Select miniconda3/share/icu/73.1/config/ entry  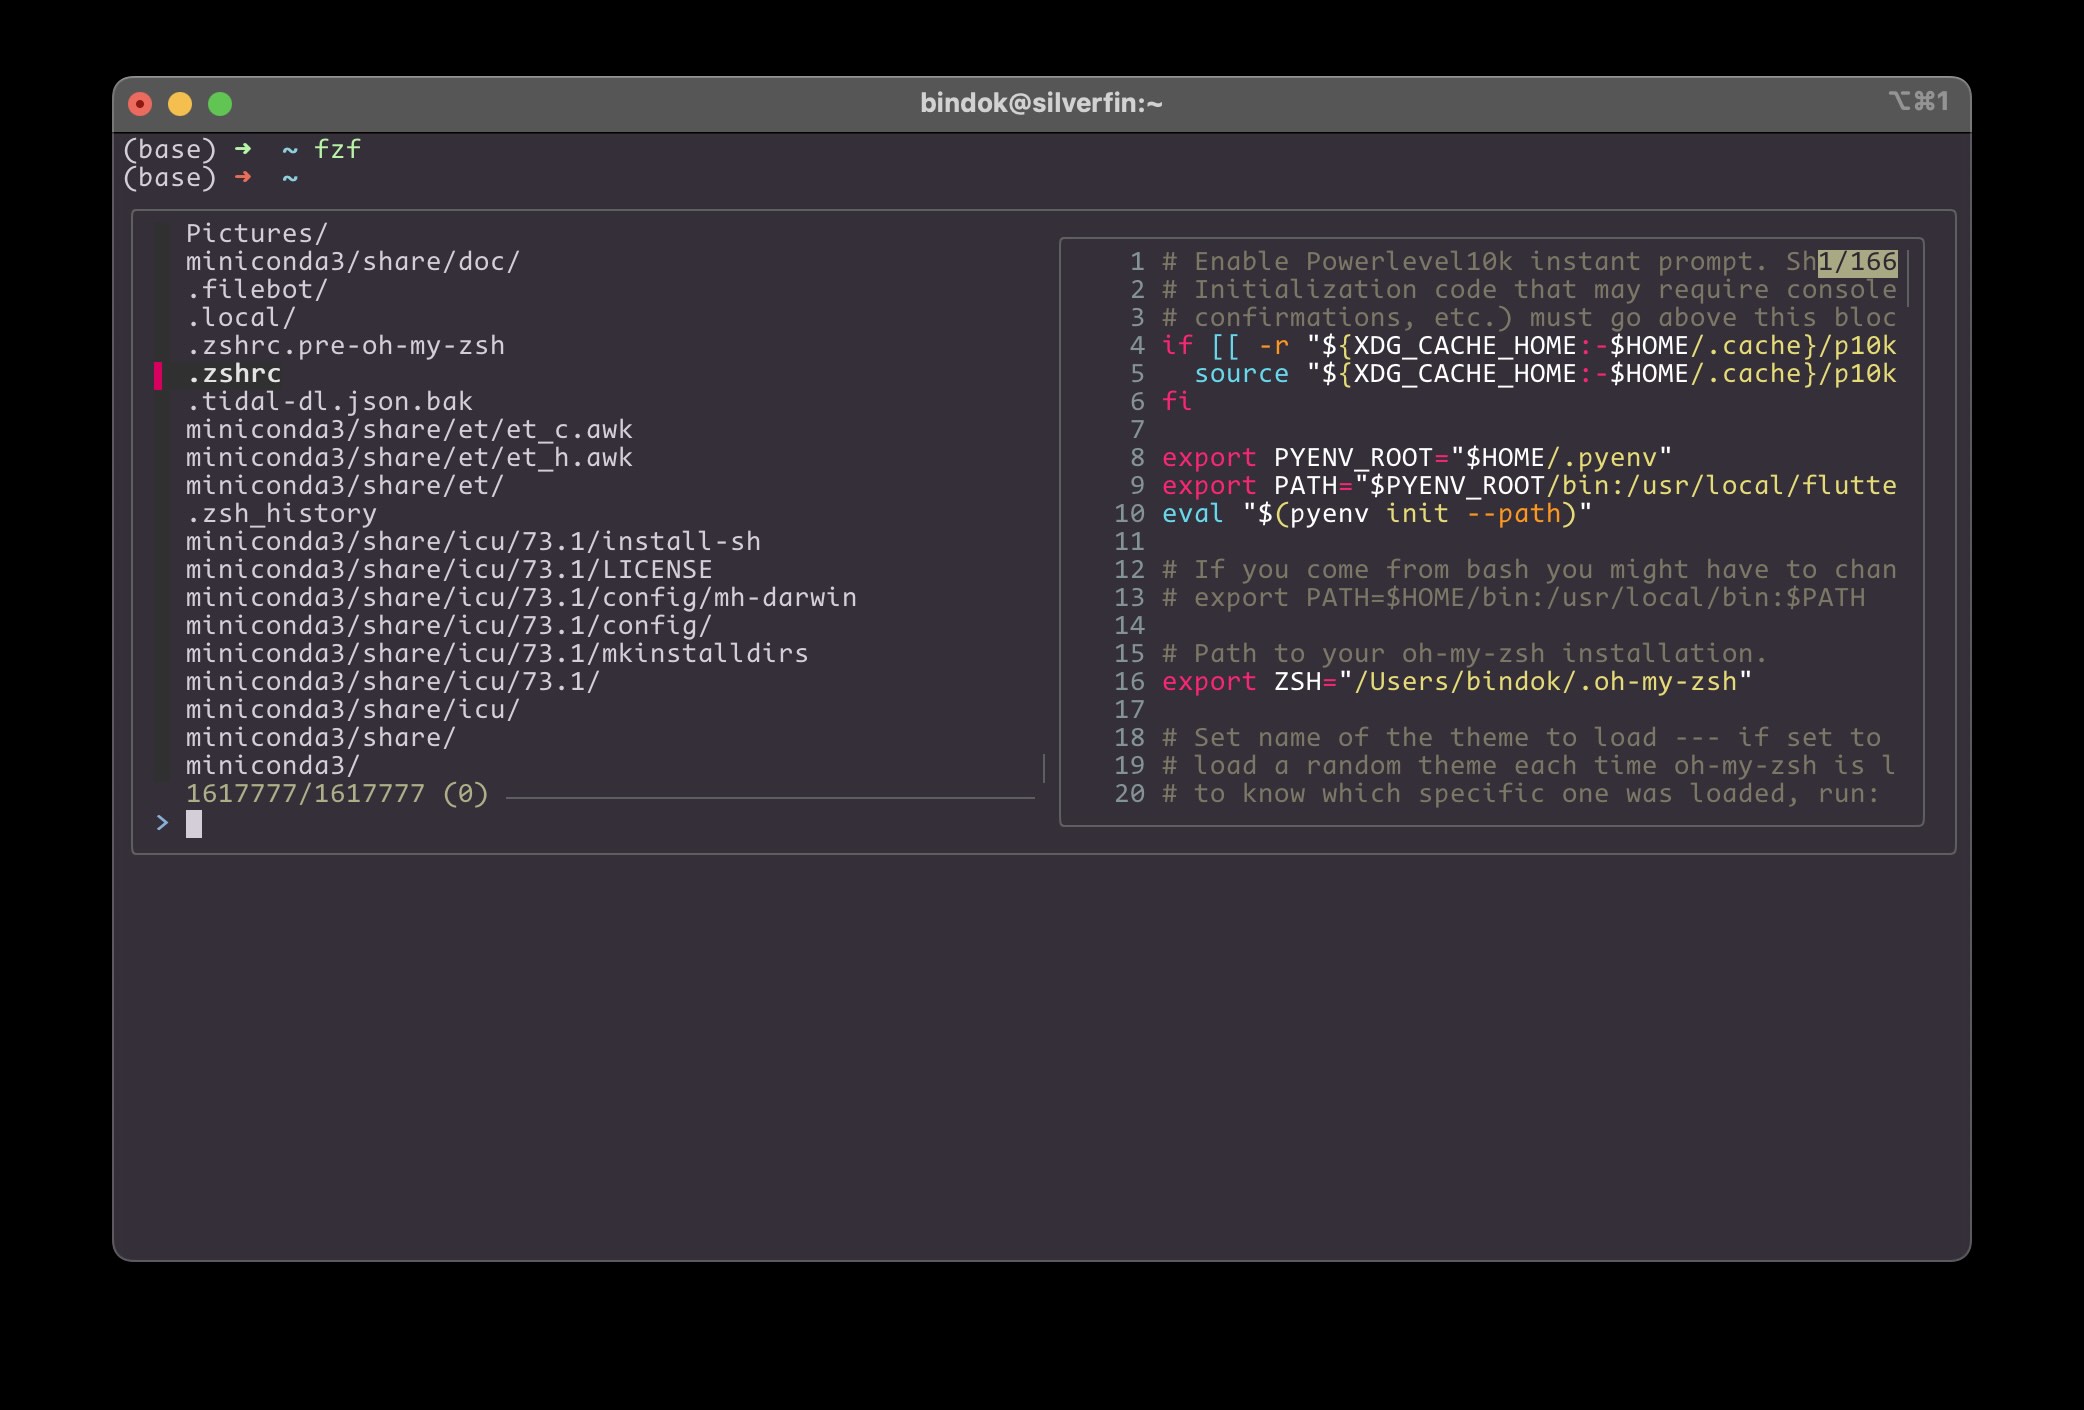449,625
